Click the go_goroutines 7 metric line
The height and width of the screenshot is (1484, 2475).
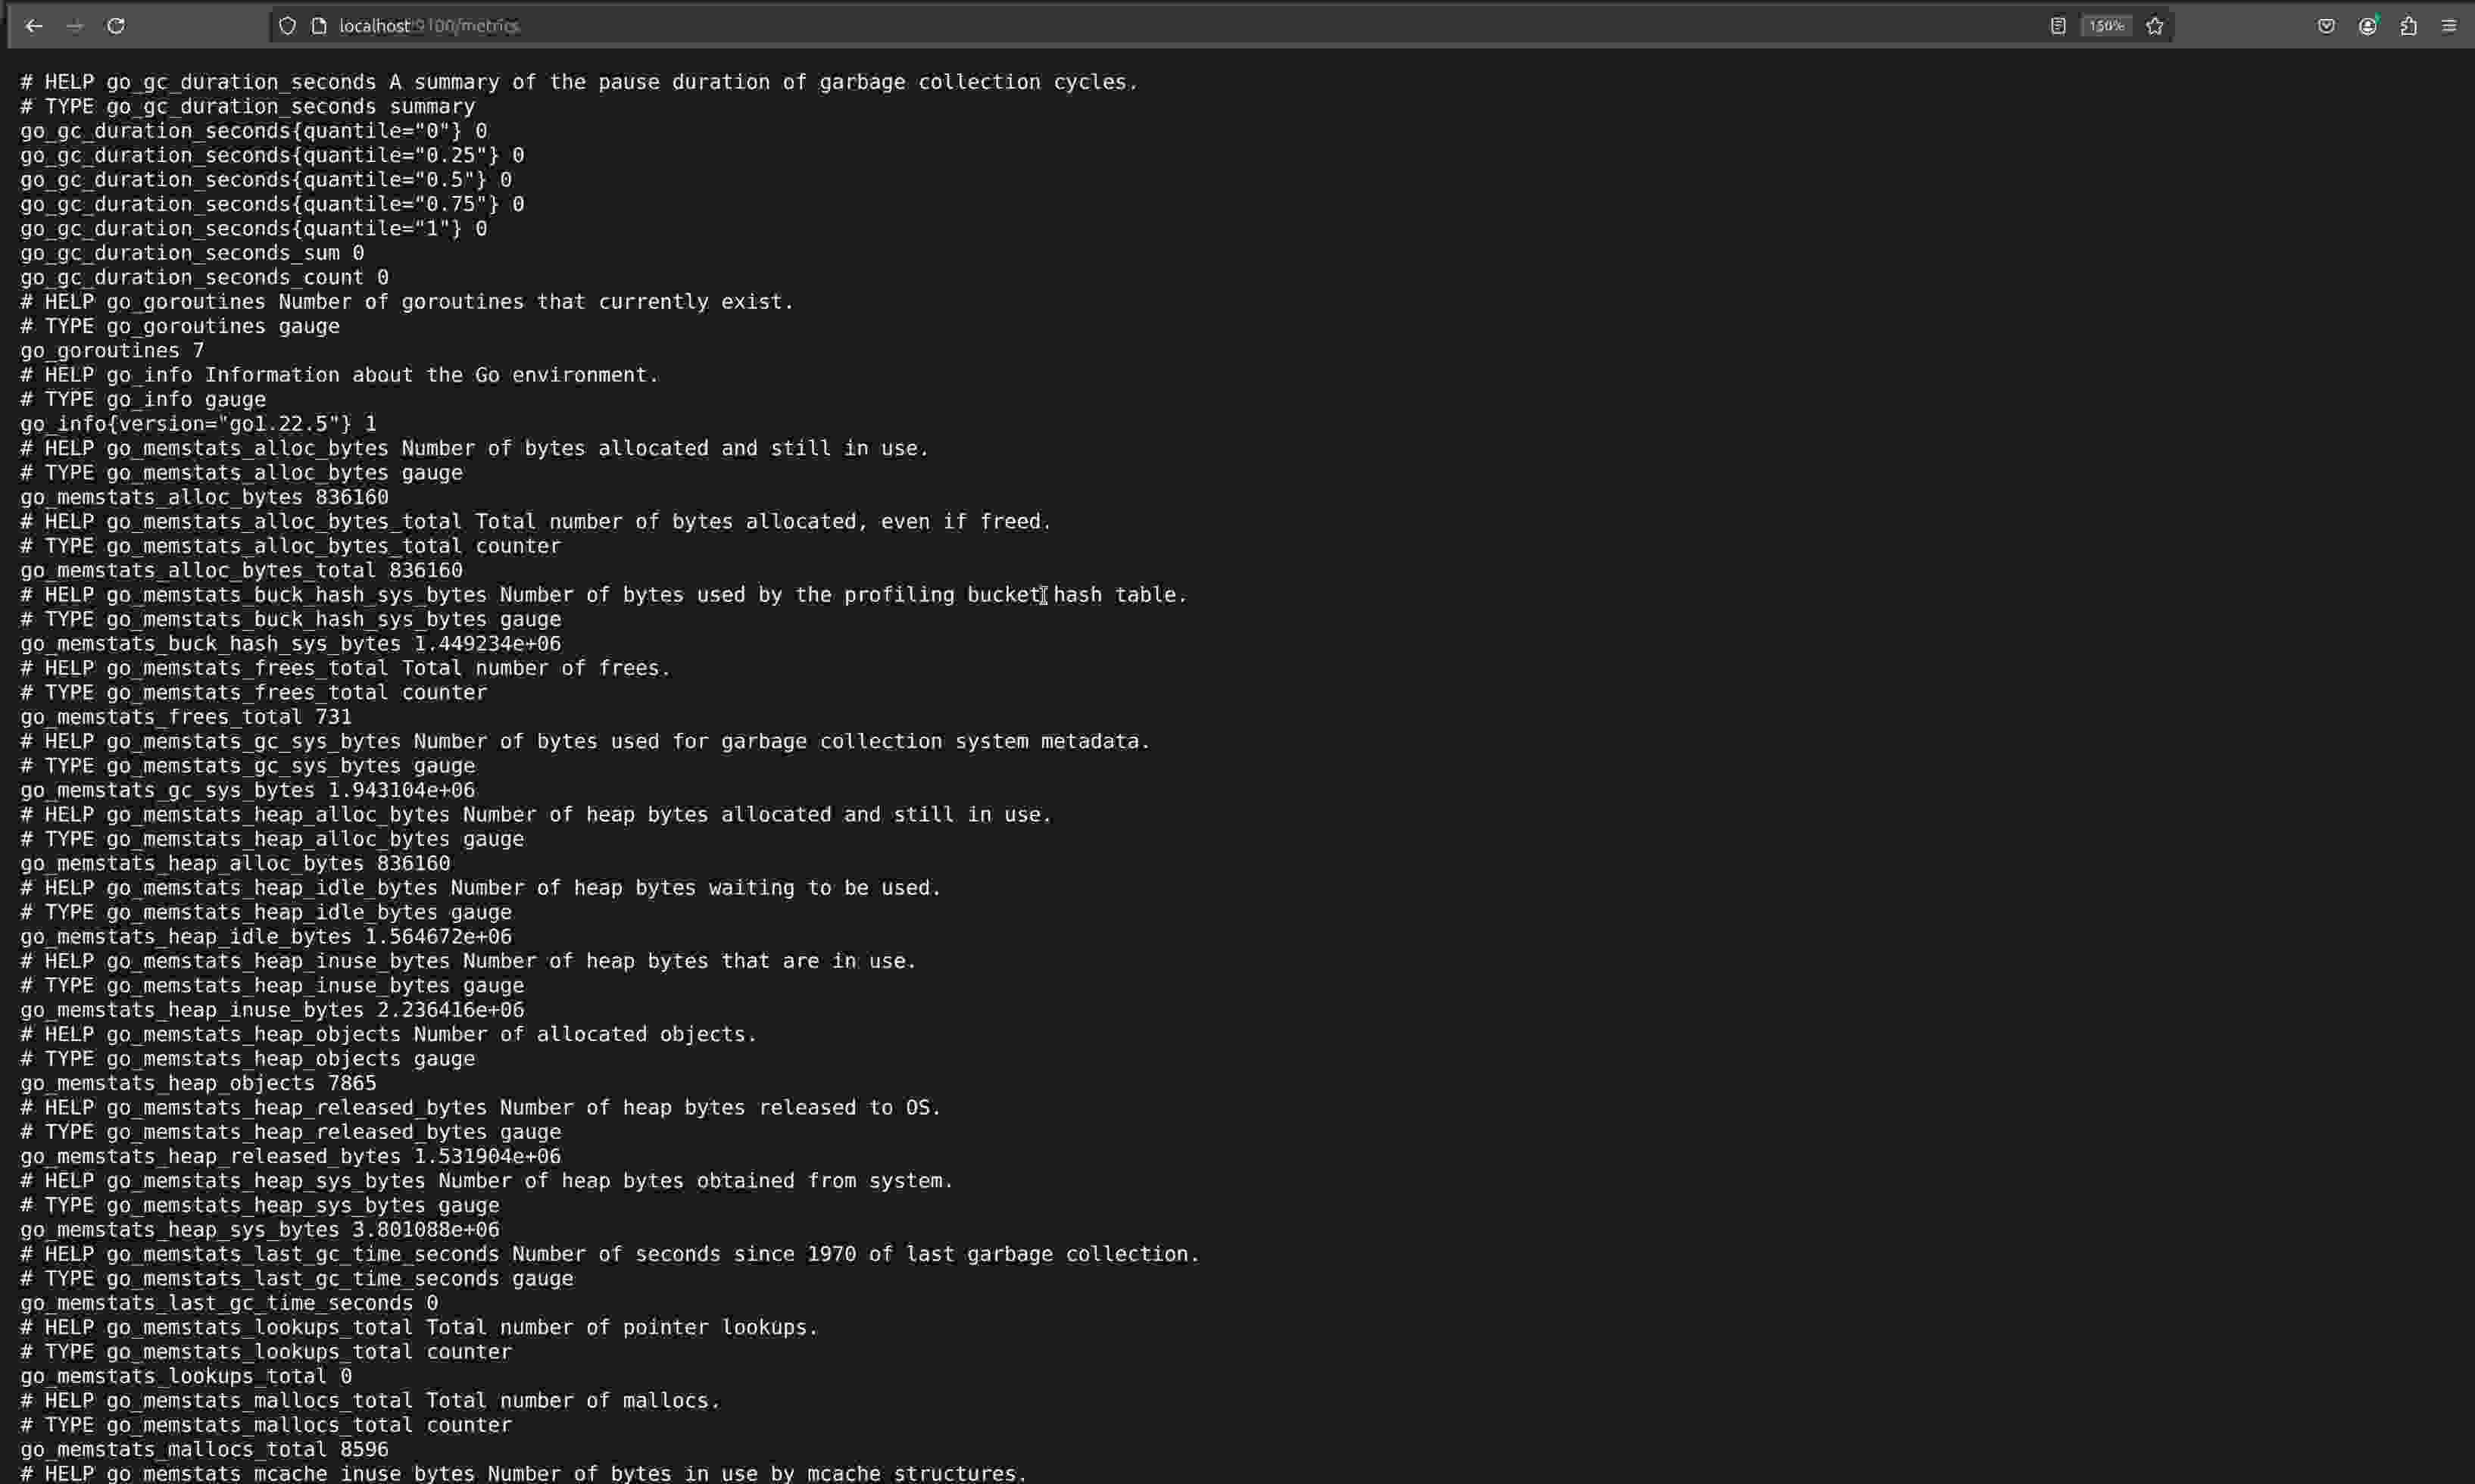[x=111, y=350]
